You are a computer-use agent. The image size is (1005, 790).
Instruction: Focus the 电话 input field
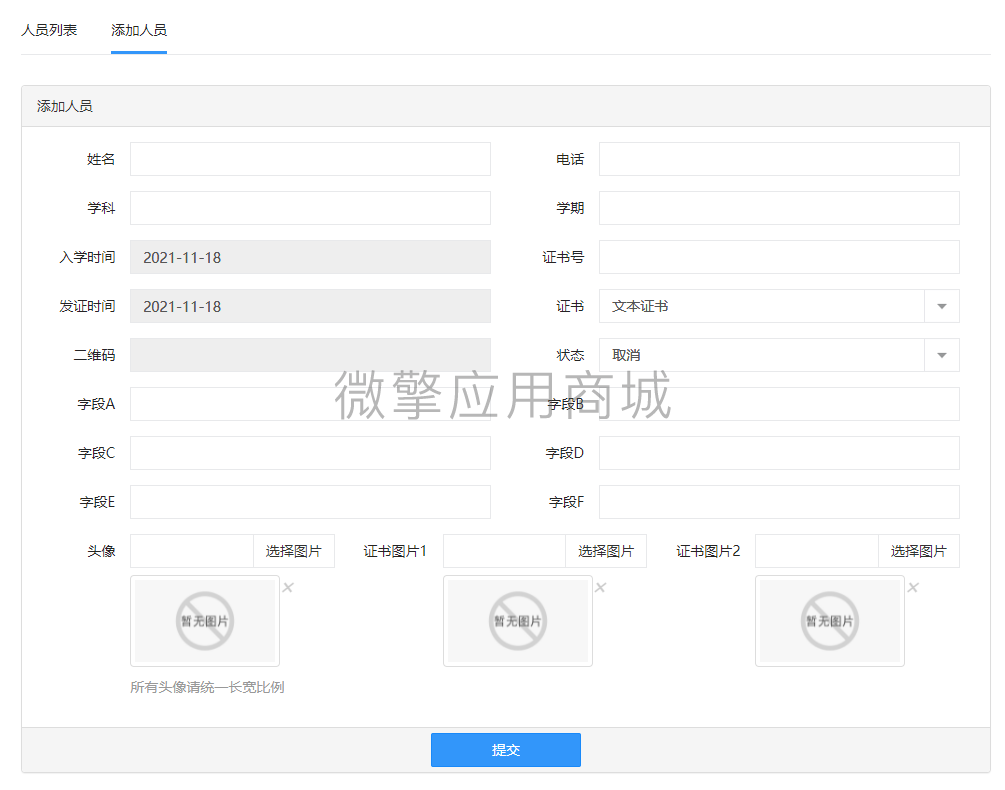[779, 159]
